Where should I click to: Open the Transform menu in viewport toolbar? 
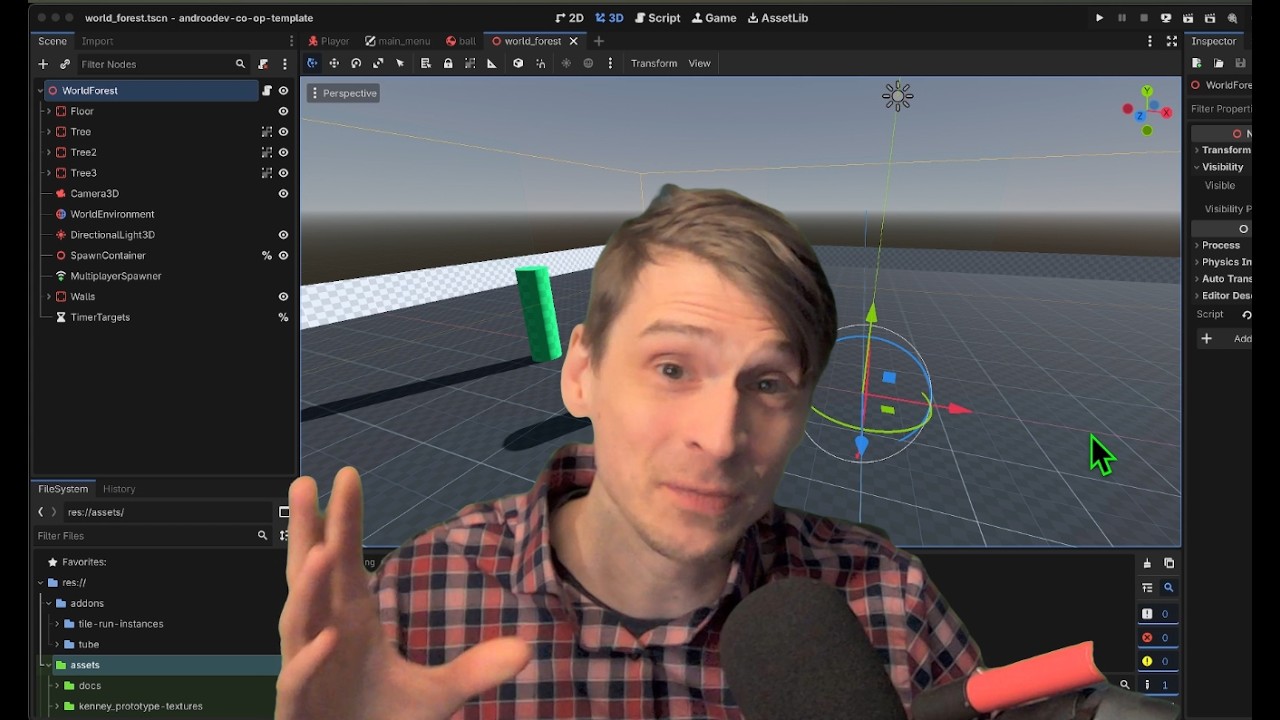click(654, 63)
